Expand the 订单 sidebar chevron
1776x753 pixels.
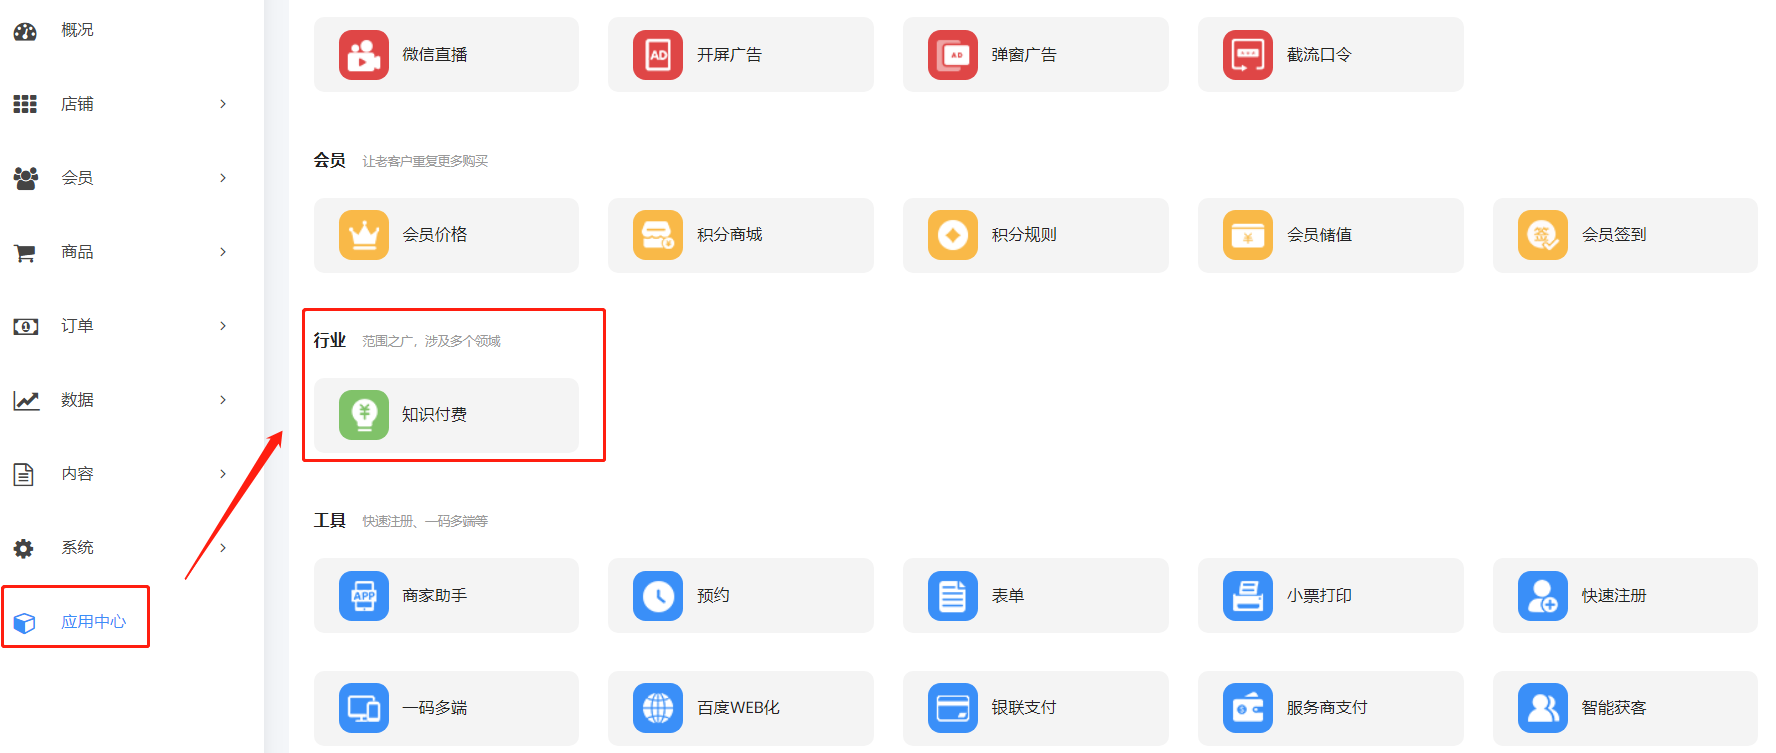[x=223, y=326]
